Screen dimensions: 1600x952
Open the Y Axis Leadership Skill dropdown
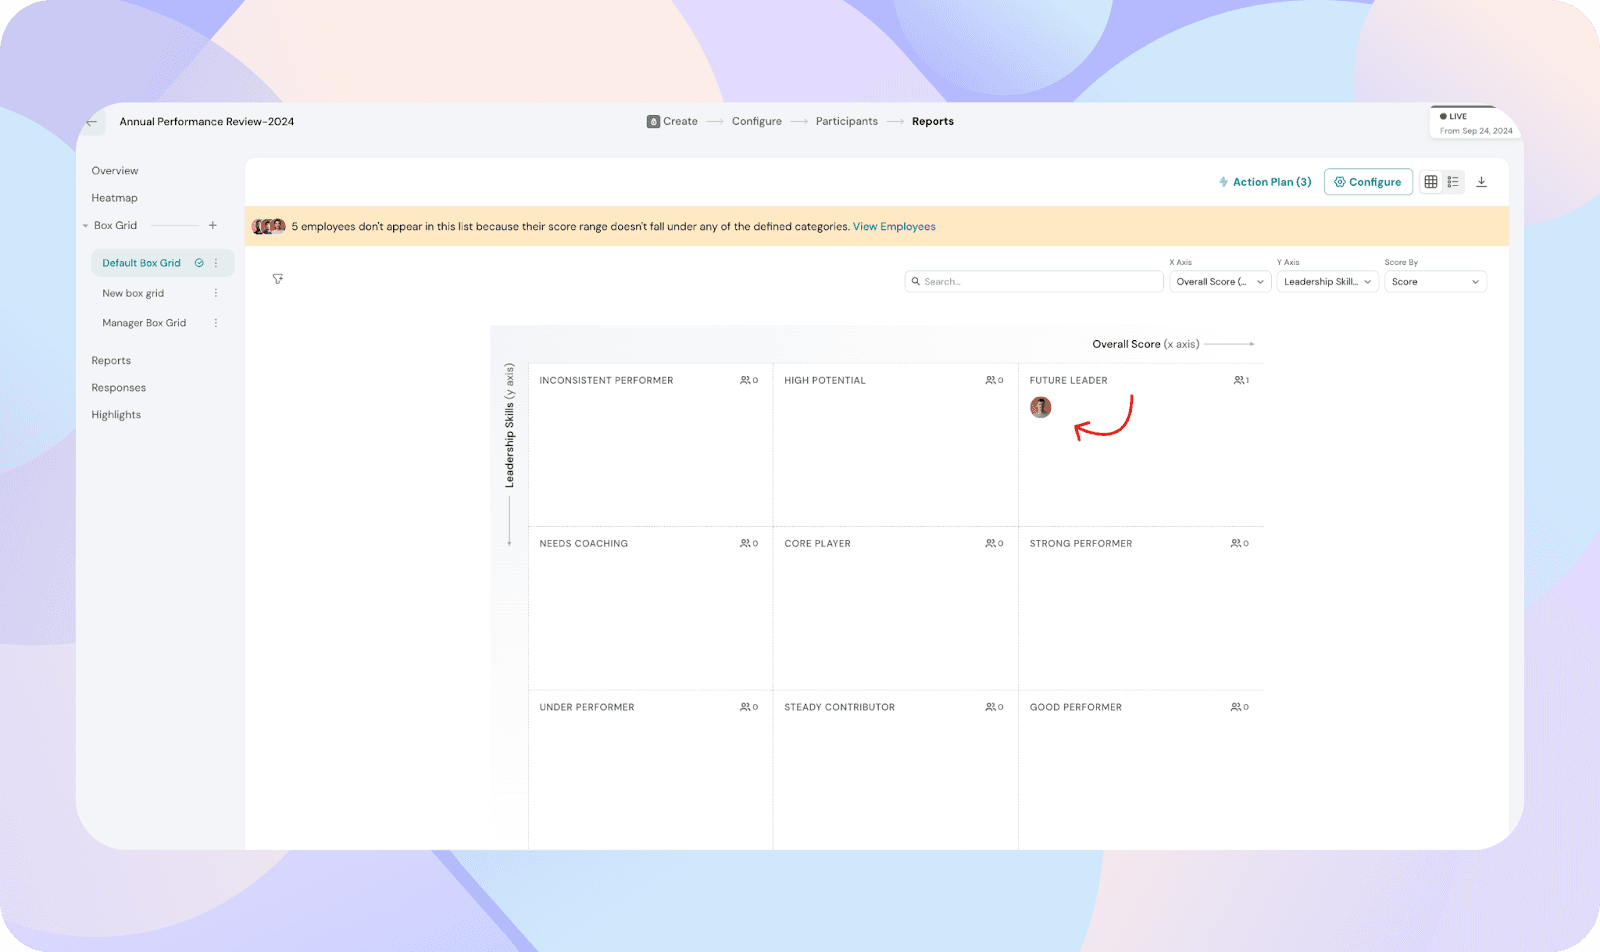coord(1327,282)
